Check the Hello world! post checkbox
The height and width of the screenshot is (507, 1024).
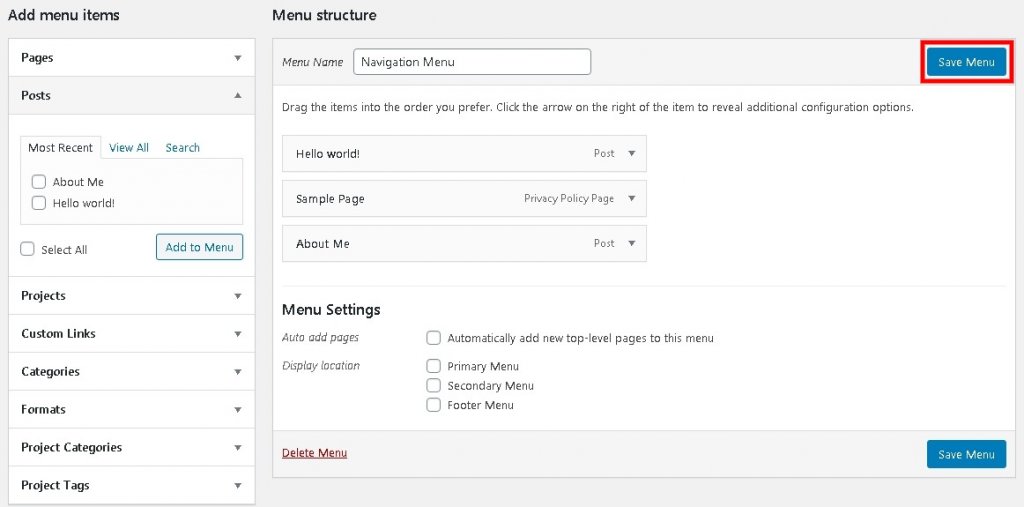39,203
